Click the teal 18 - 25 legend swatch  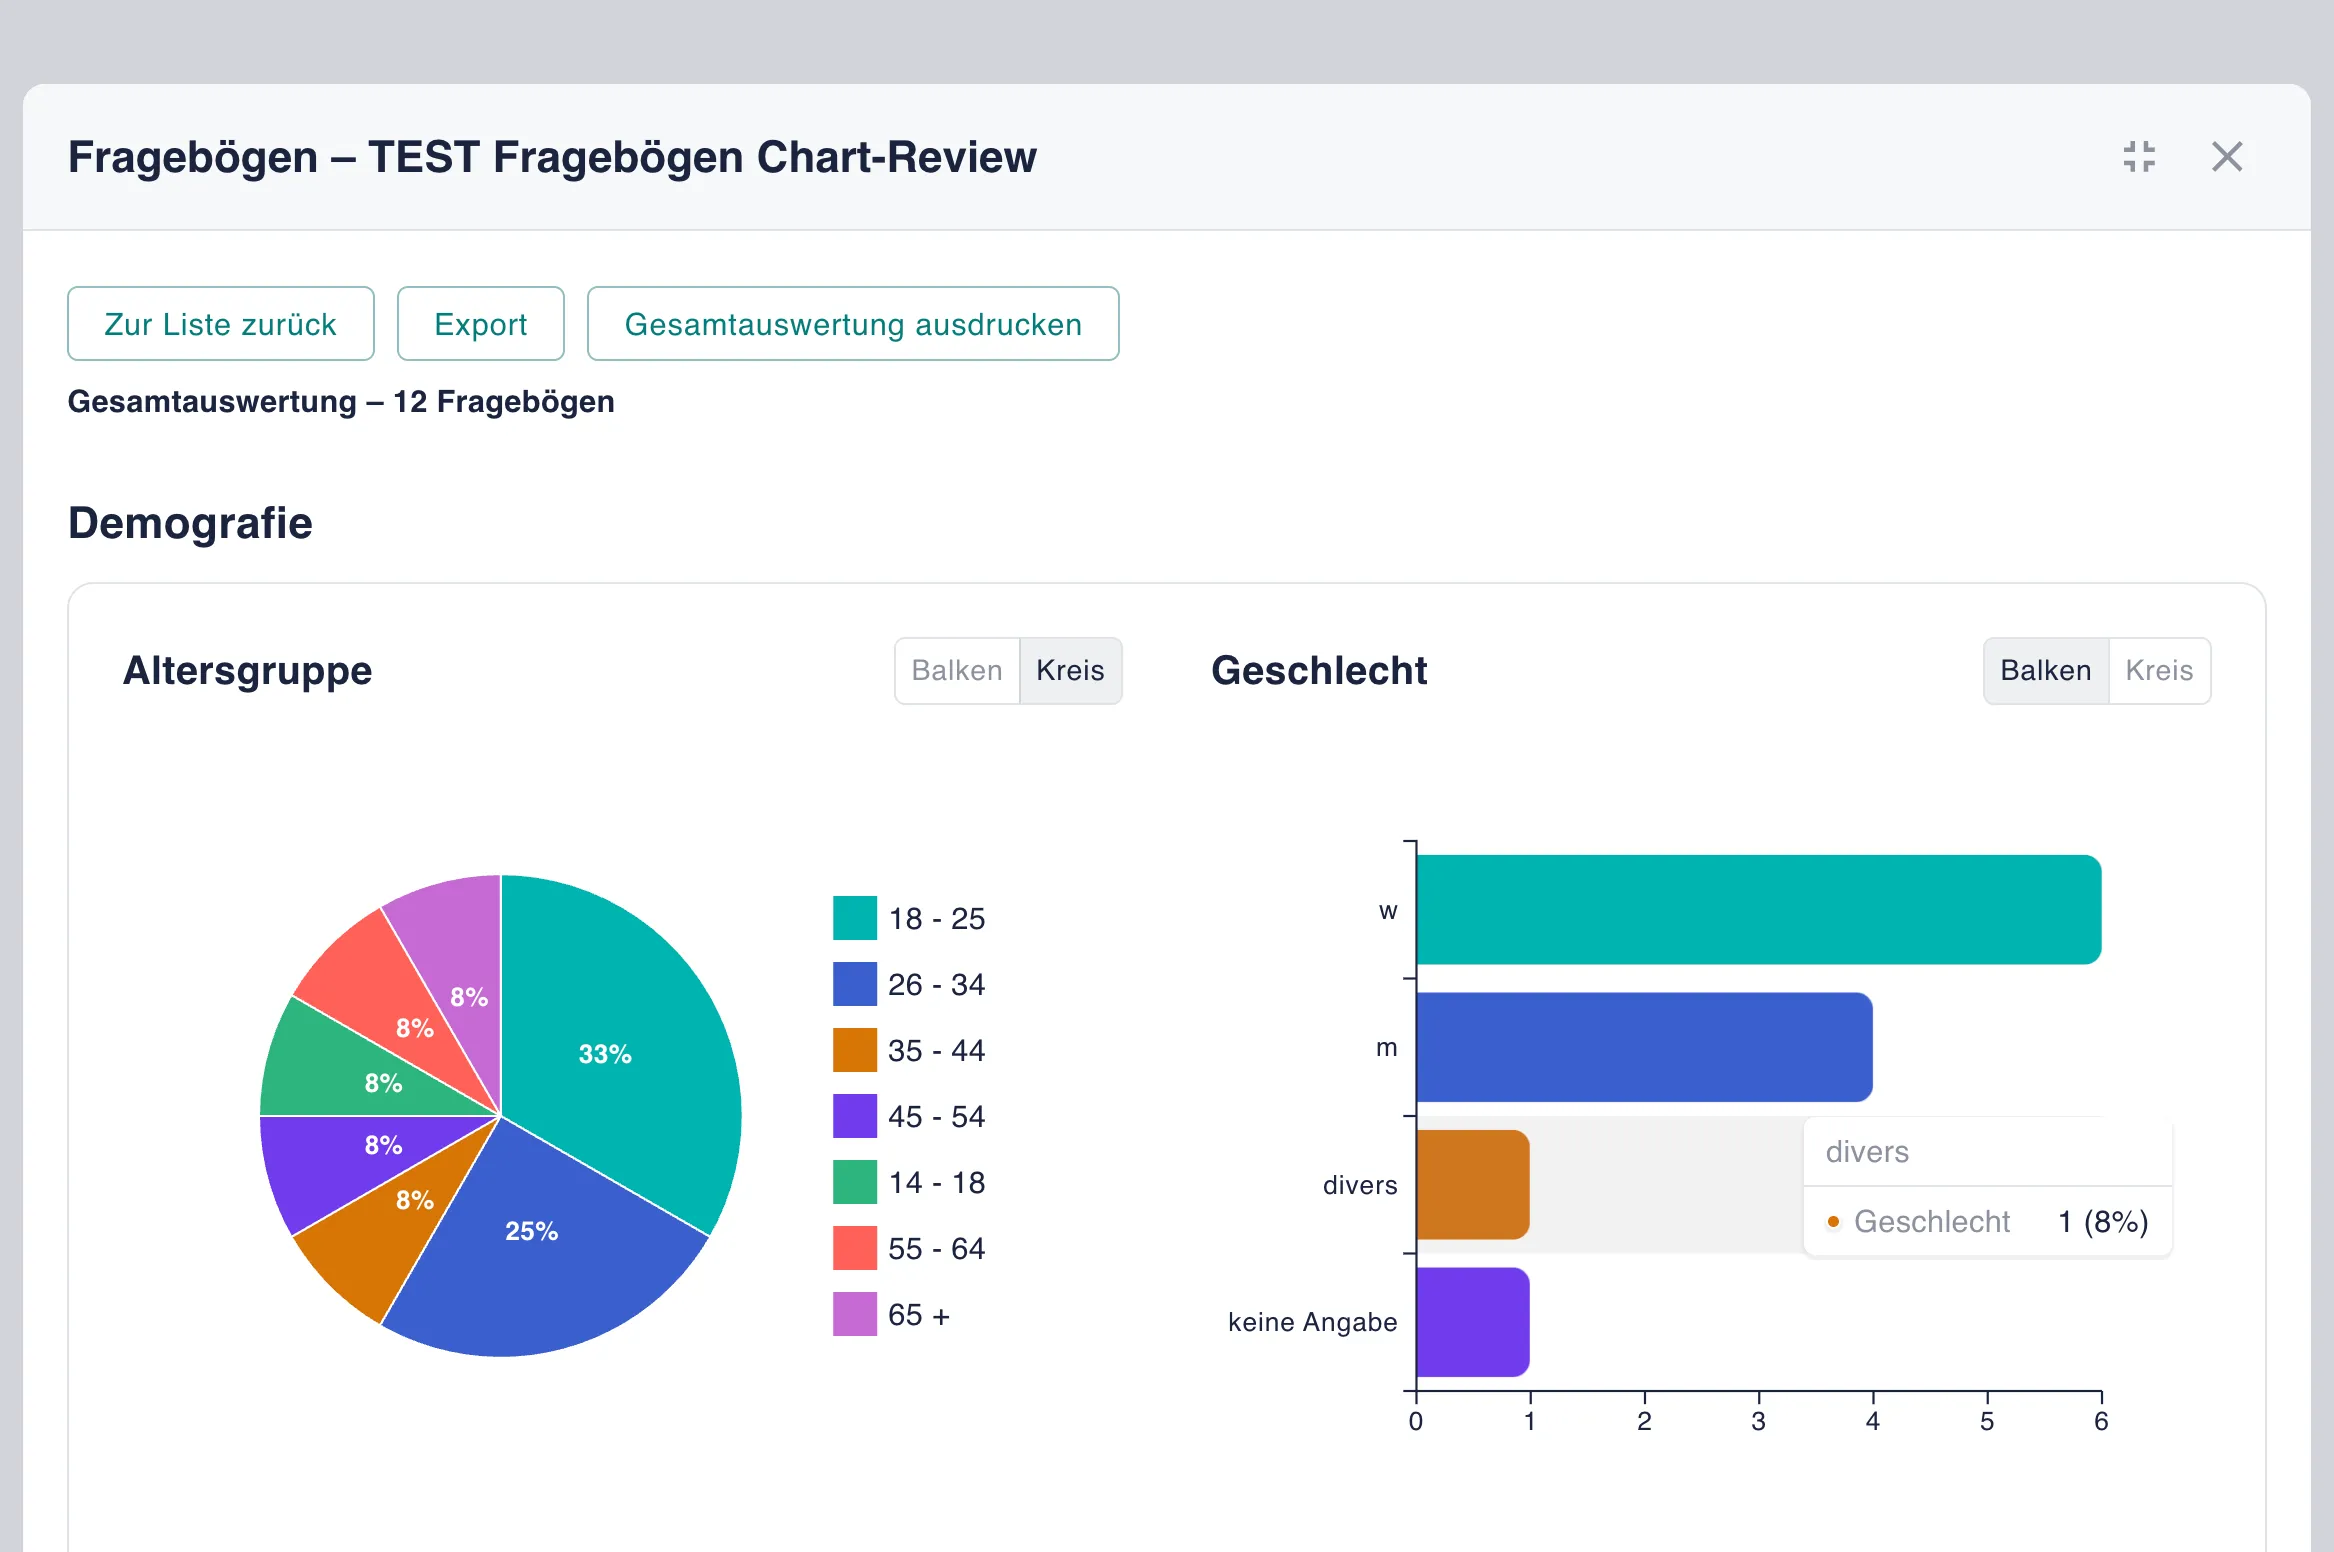(x=855, y=918)
